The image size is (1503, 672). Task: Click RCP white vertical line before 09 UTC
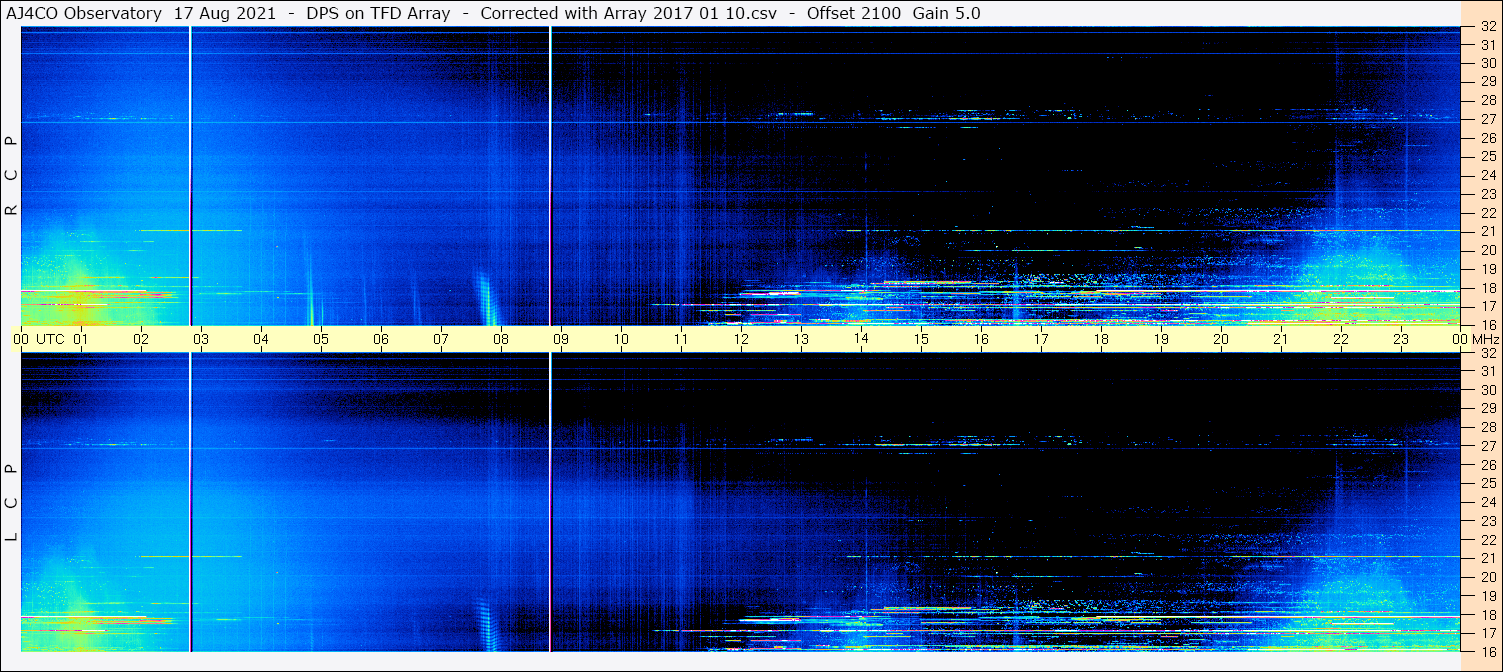pos(550,176)
